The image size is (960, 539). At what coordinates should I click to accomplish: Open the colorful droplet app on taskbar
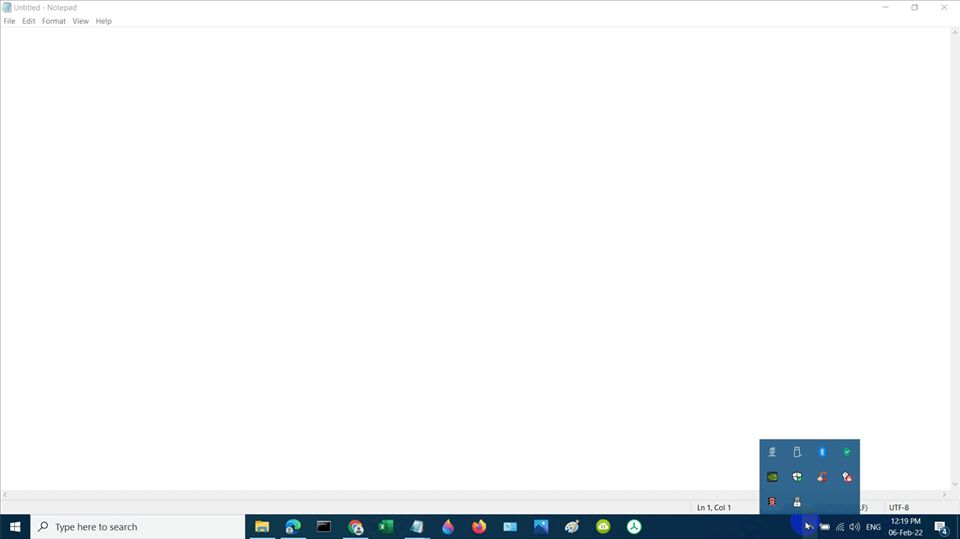(448, 526)
